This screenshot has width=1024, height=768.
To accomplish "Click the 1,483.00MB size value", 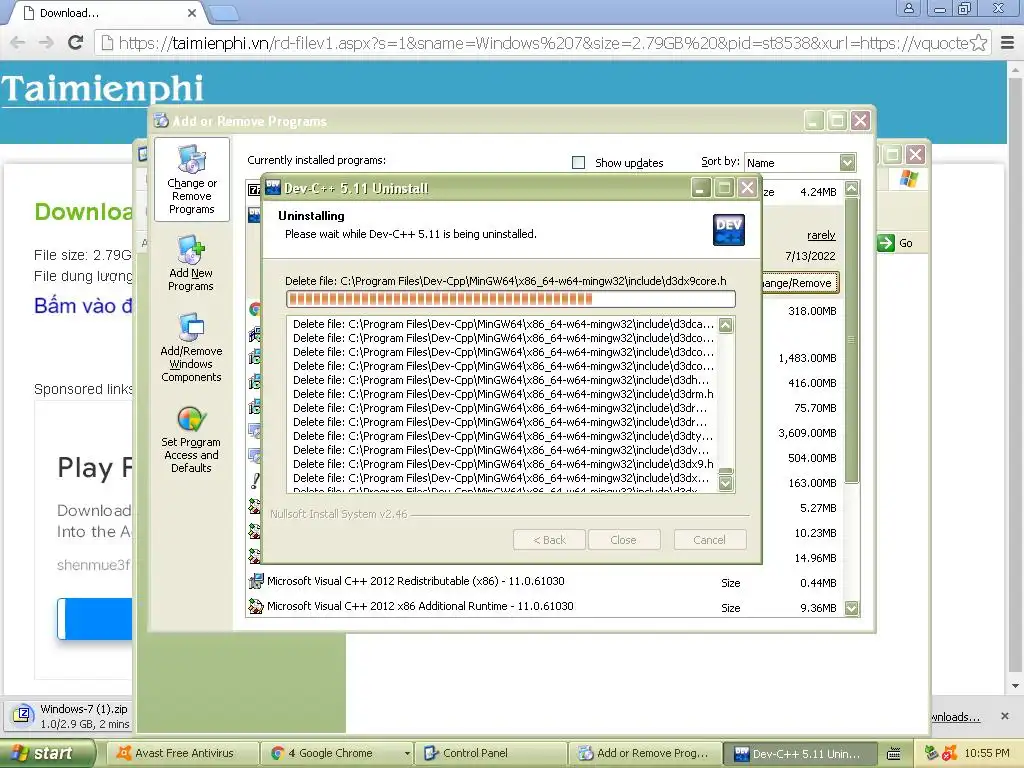I will point(807,358).
